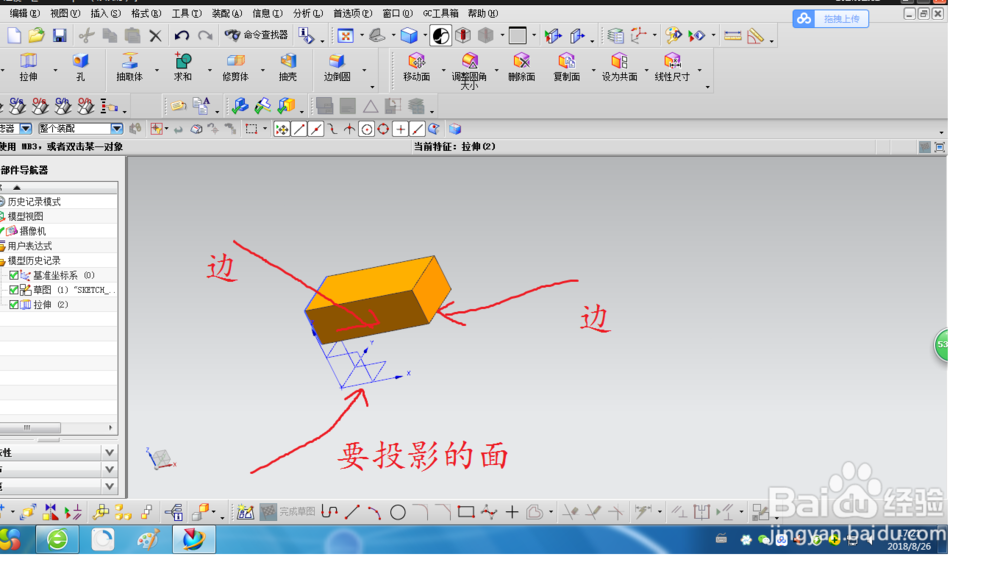1000x568 pixels.
Task: Toggle the snap intersection plus icon
Action: (400, 129)
